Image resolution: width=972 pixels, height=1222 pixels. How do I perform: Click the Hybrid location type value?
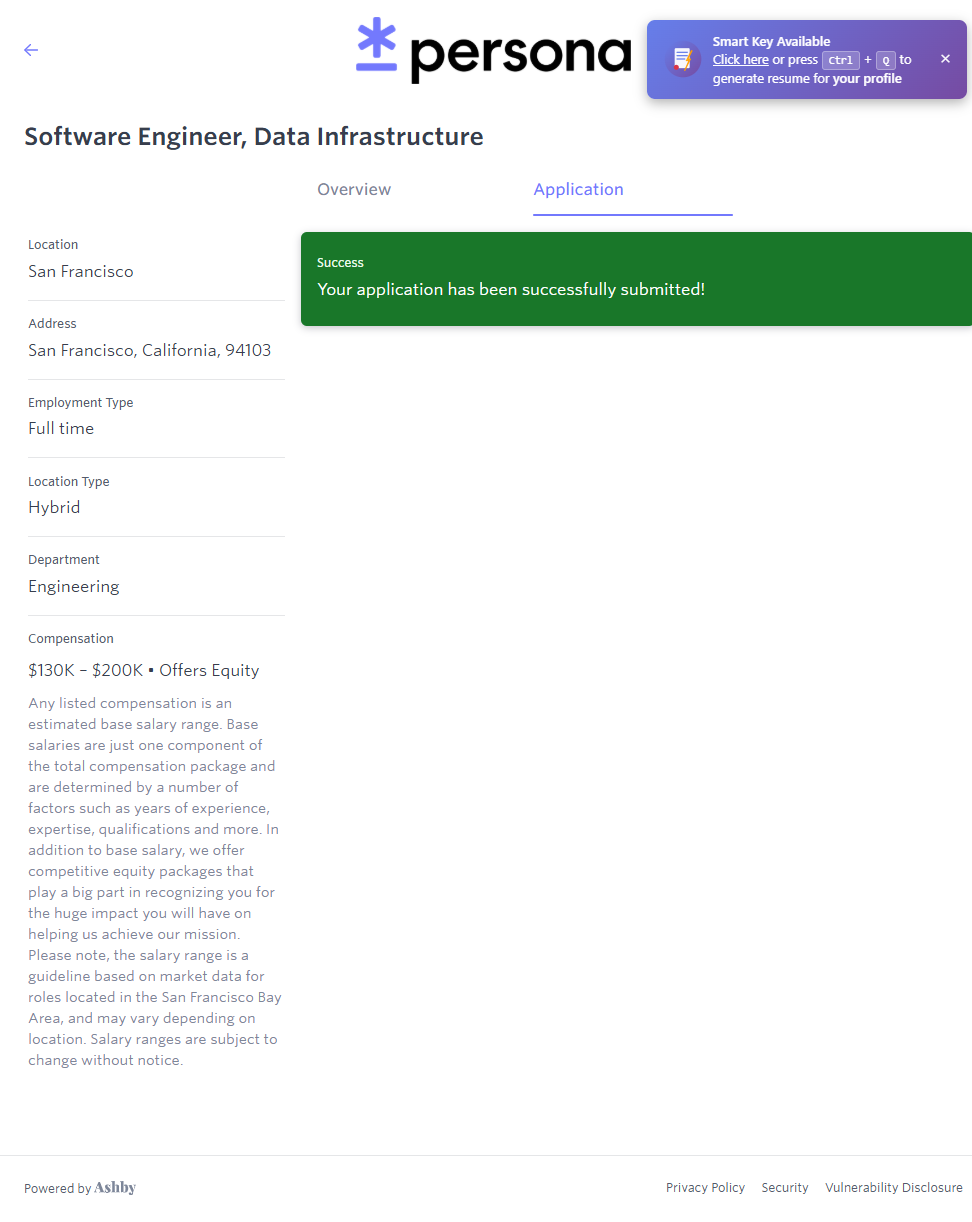click(x=54, y=508)
